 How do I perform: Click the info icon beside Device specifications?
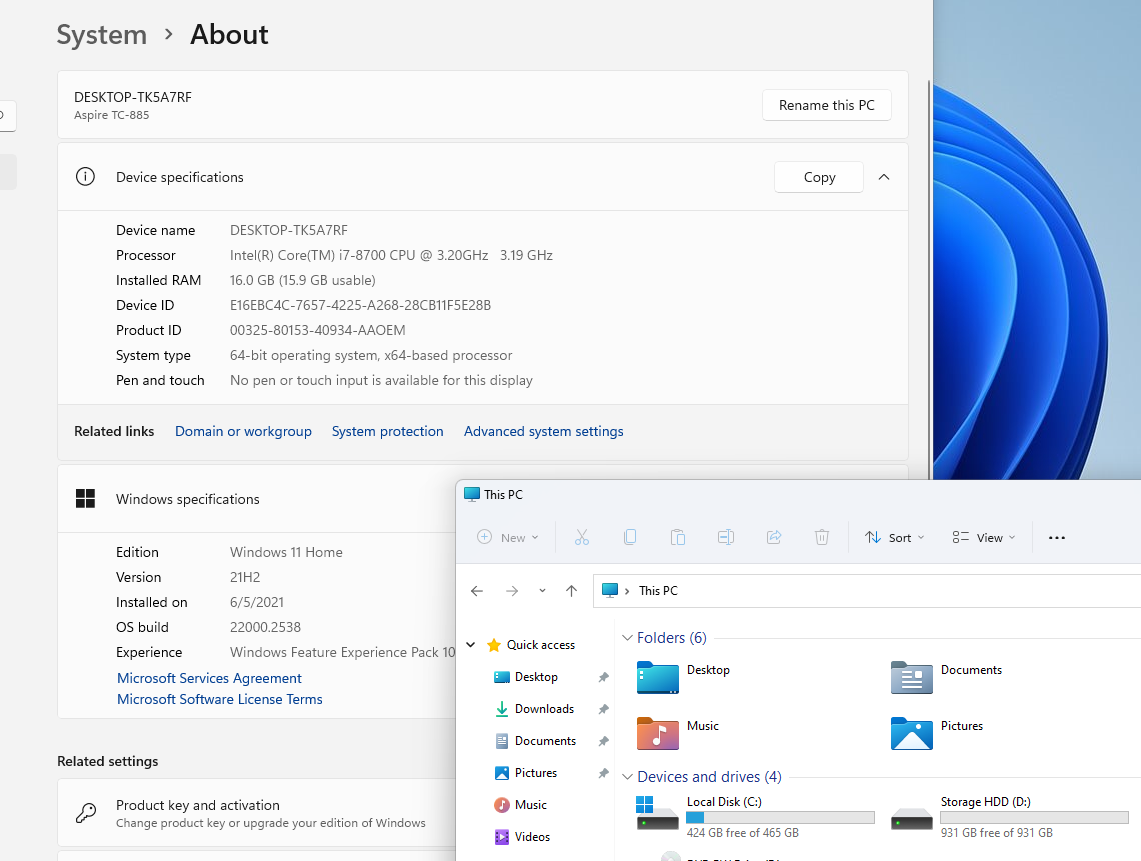click(x=85, y=177)
